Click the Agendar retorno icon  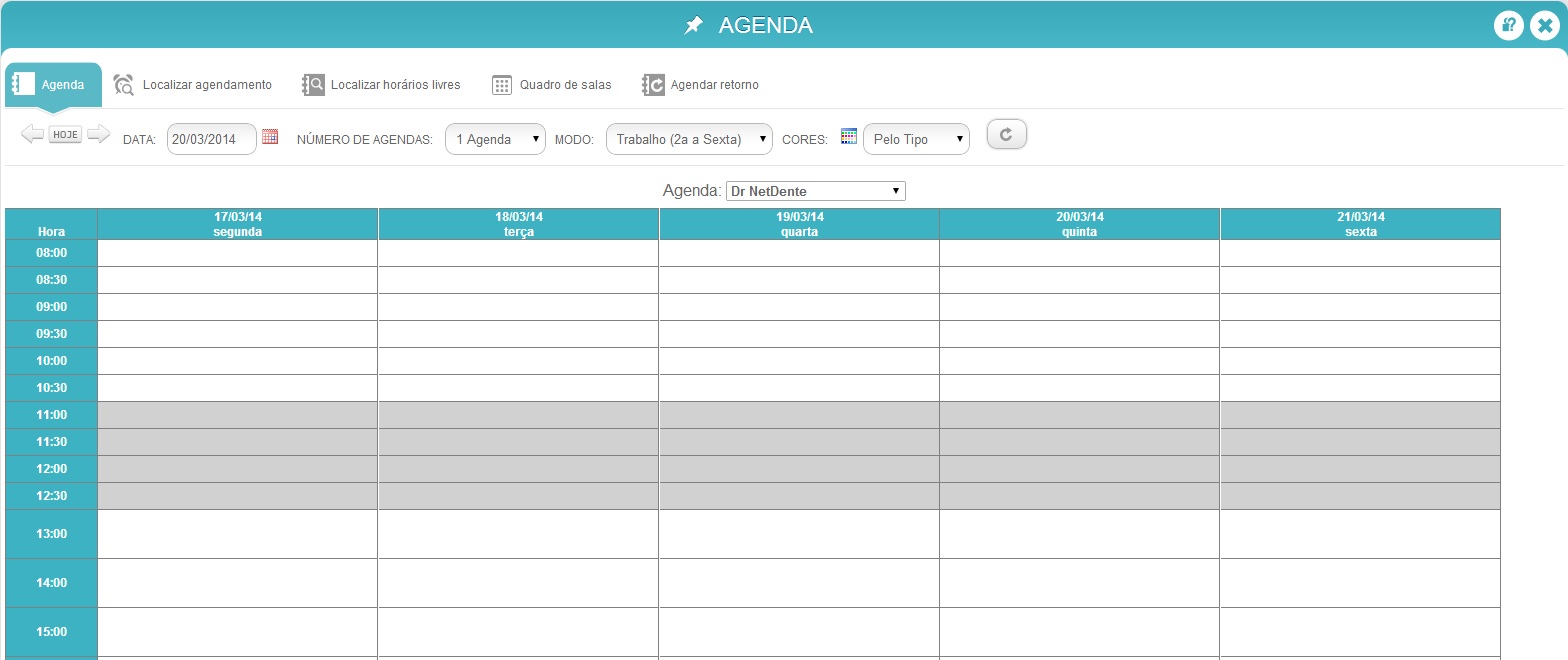click(x=653, y=85)
